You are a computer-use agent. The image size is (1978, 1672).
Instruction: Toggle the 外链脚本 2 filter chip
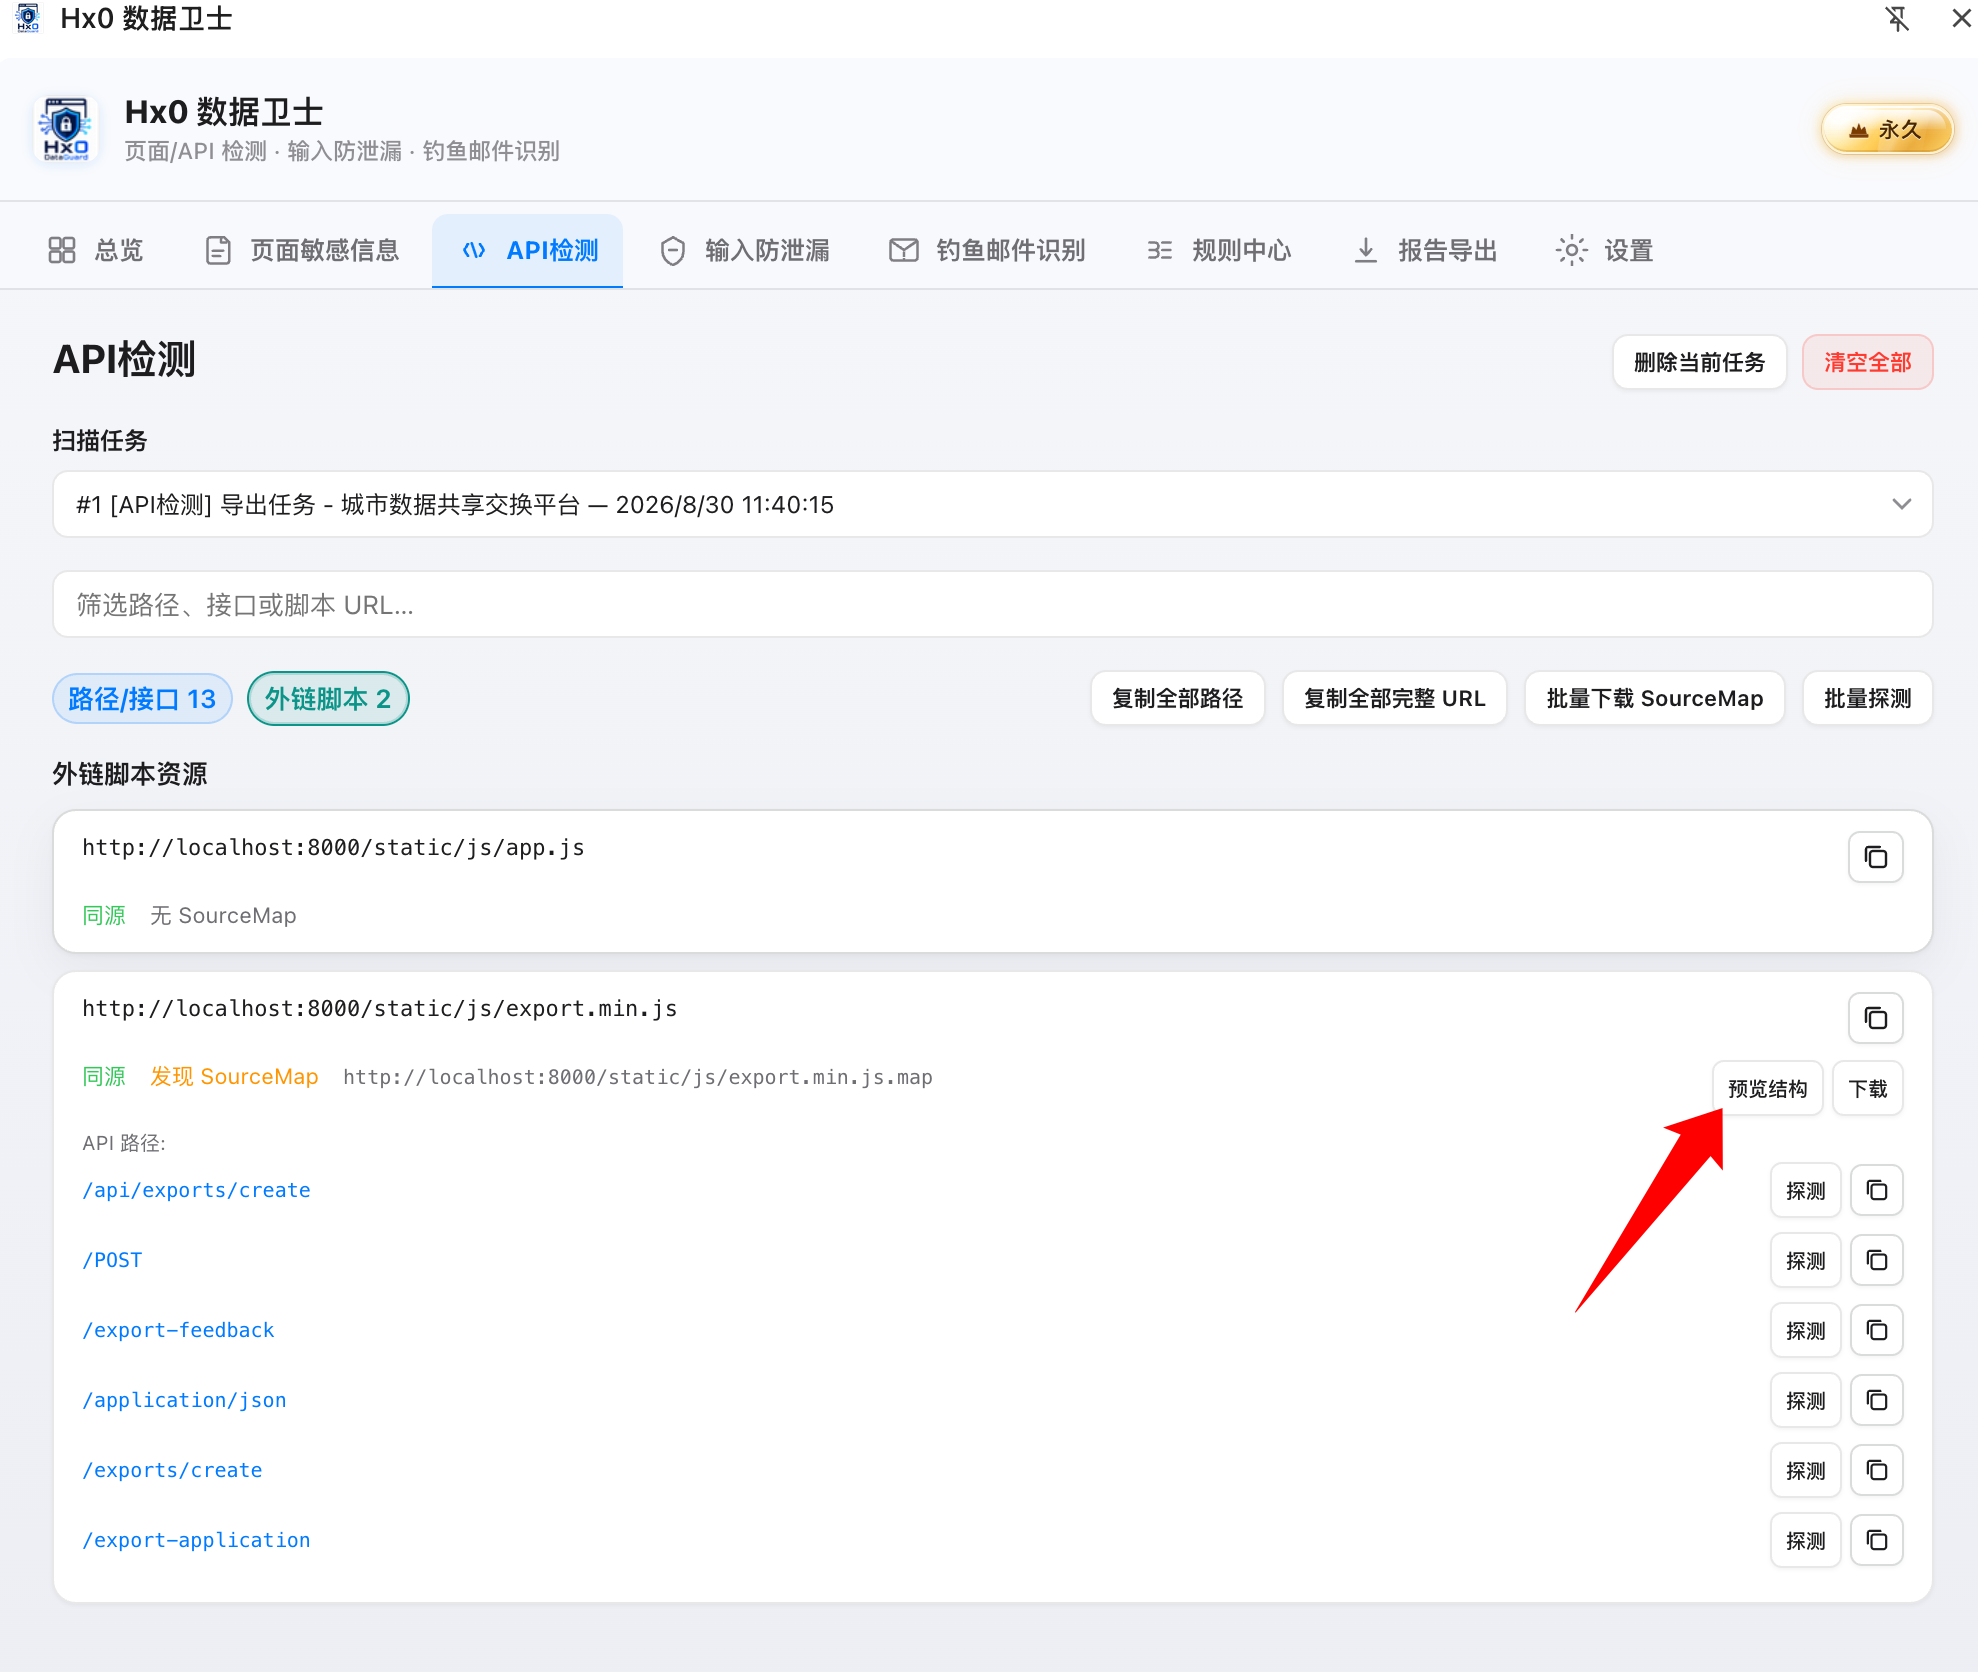[328, 698]
